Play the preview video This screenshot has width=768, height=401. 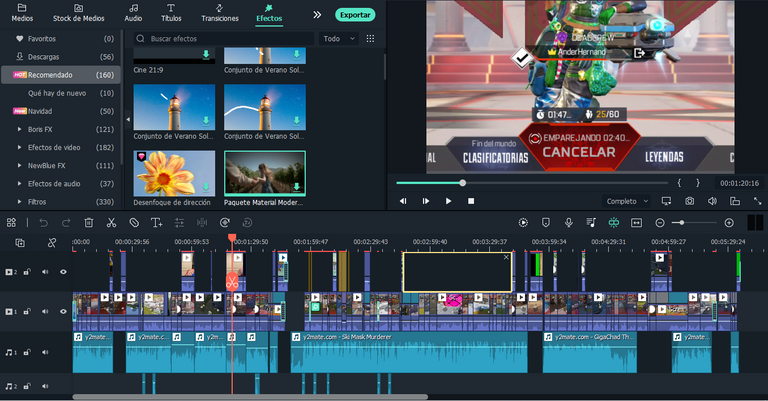coord(448,201)
